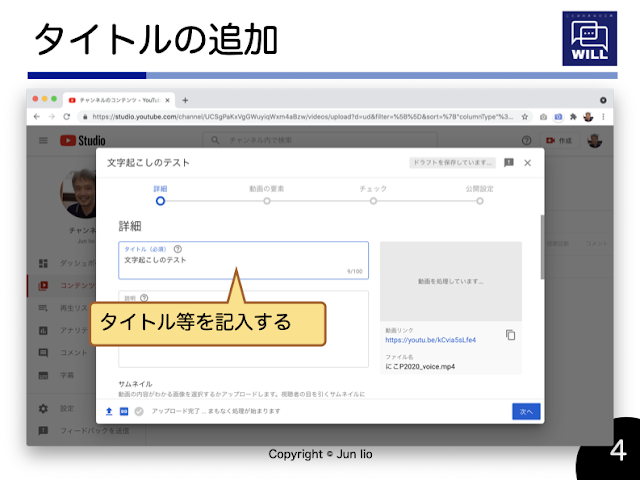The image size is (640, 480).
Task: Click the file name にこP2020_voice.mp4
Action: (x=420, y=367)
